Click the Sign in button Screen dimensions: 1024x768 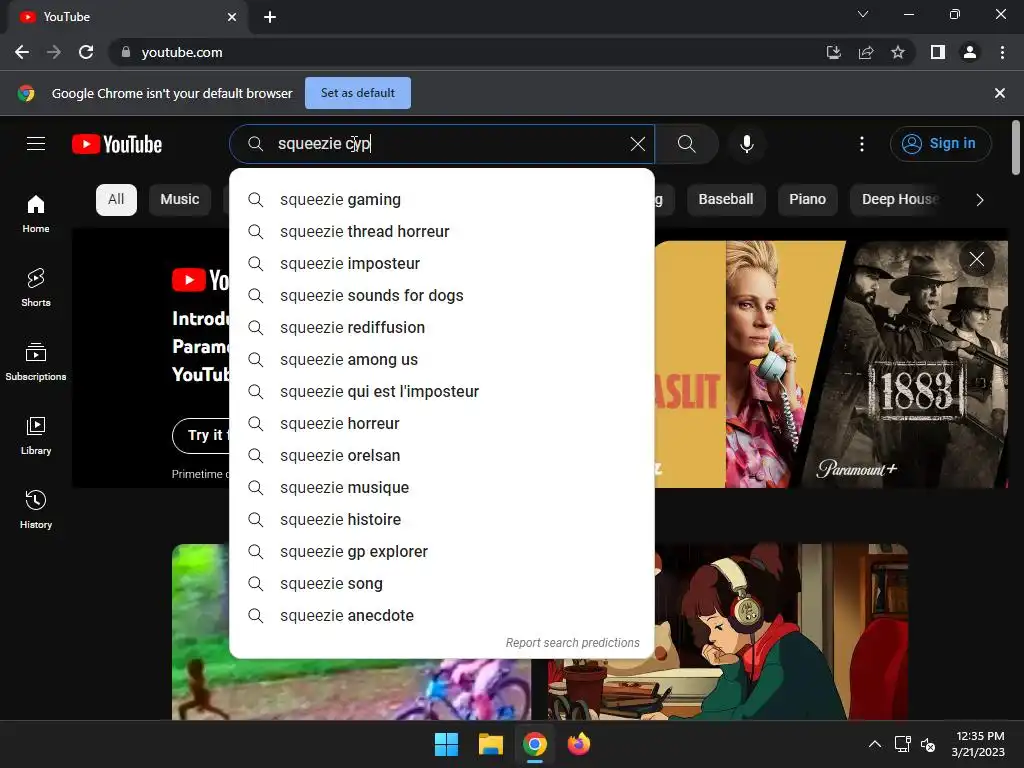coord(940,144)
